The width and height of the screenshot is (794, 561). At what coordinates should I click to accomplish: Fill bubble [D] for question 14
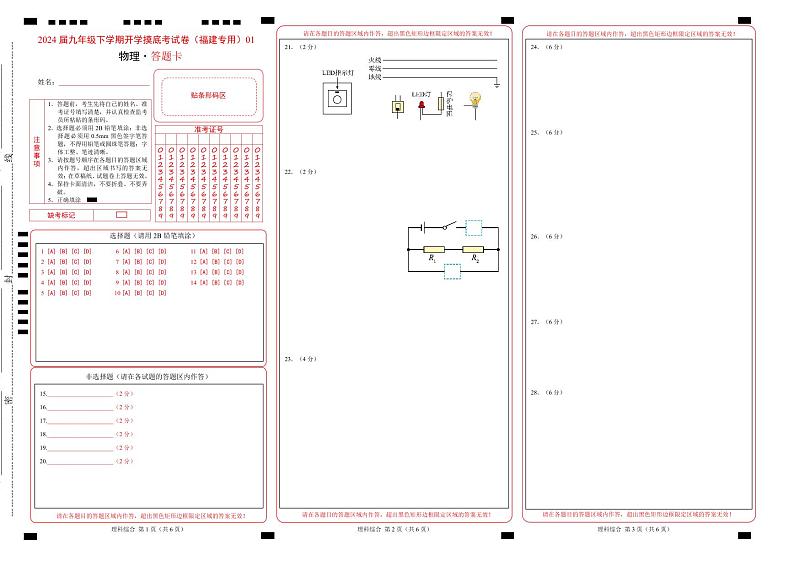[x=240, y=283]
